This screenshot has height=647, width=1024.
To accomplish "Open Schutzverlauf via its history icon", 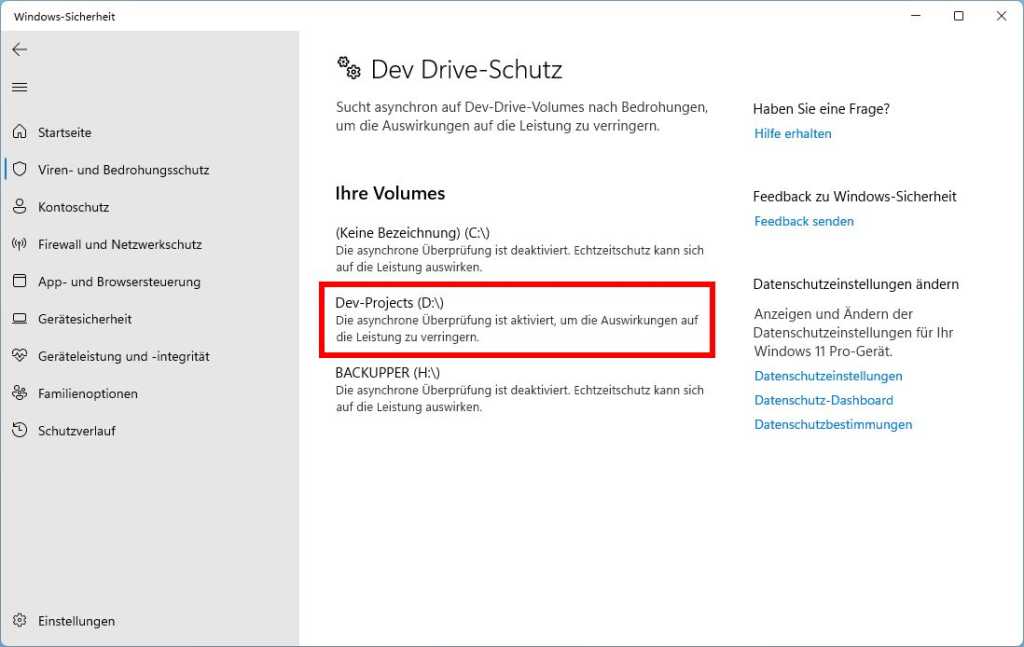I will pyautogui.click(x=20, y=430).
